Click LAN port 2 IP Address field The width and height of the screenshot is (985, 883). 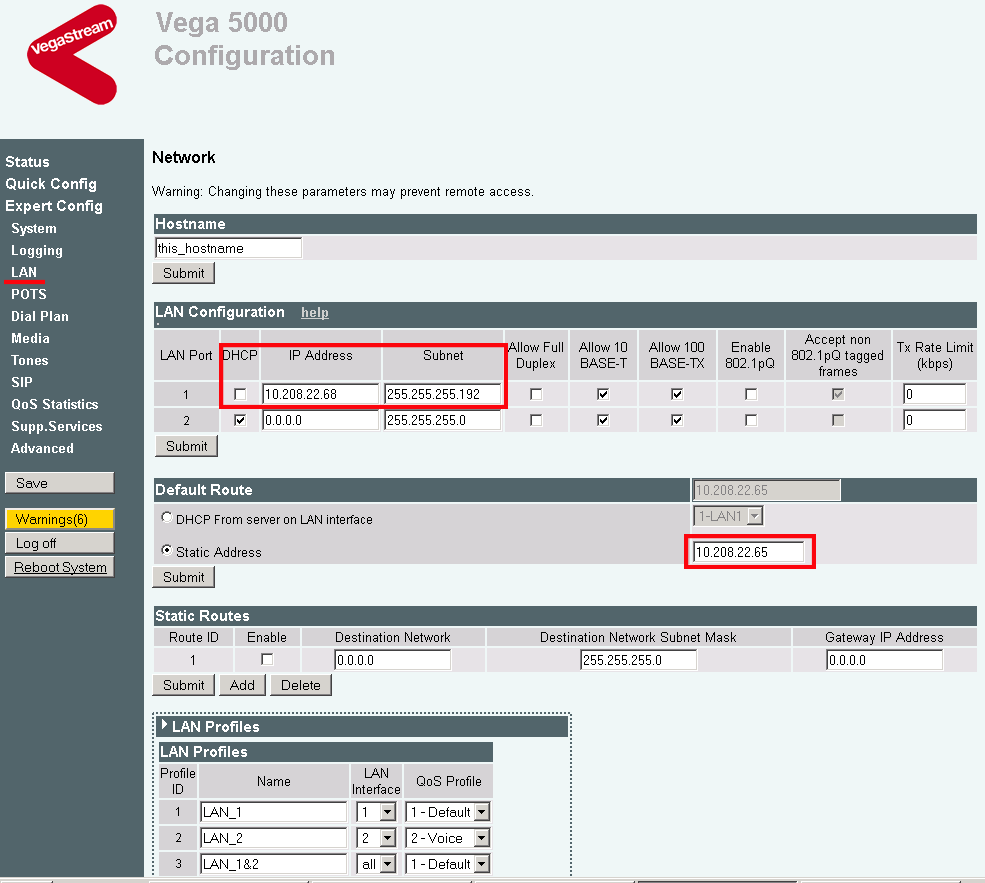[x=320, y=420]
